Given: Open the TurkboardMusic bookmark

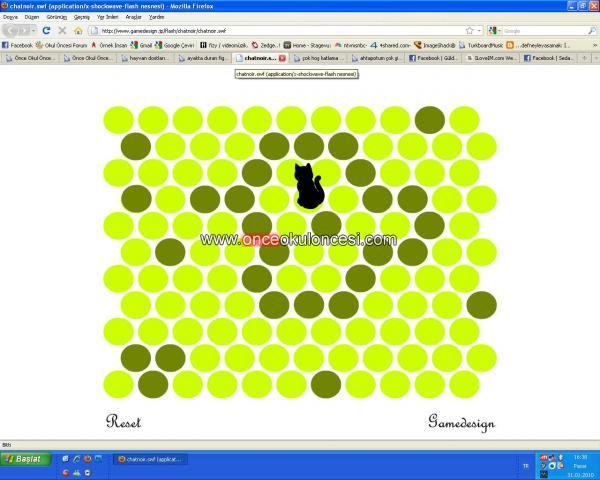Looking at the screenshot, I should (481, 45).
